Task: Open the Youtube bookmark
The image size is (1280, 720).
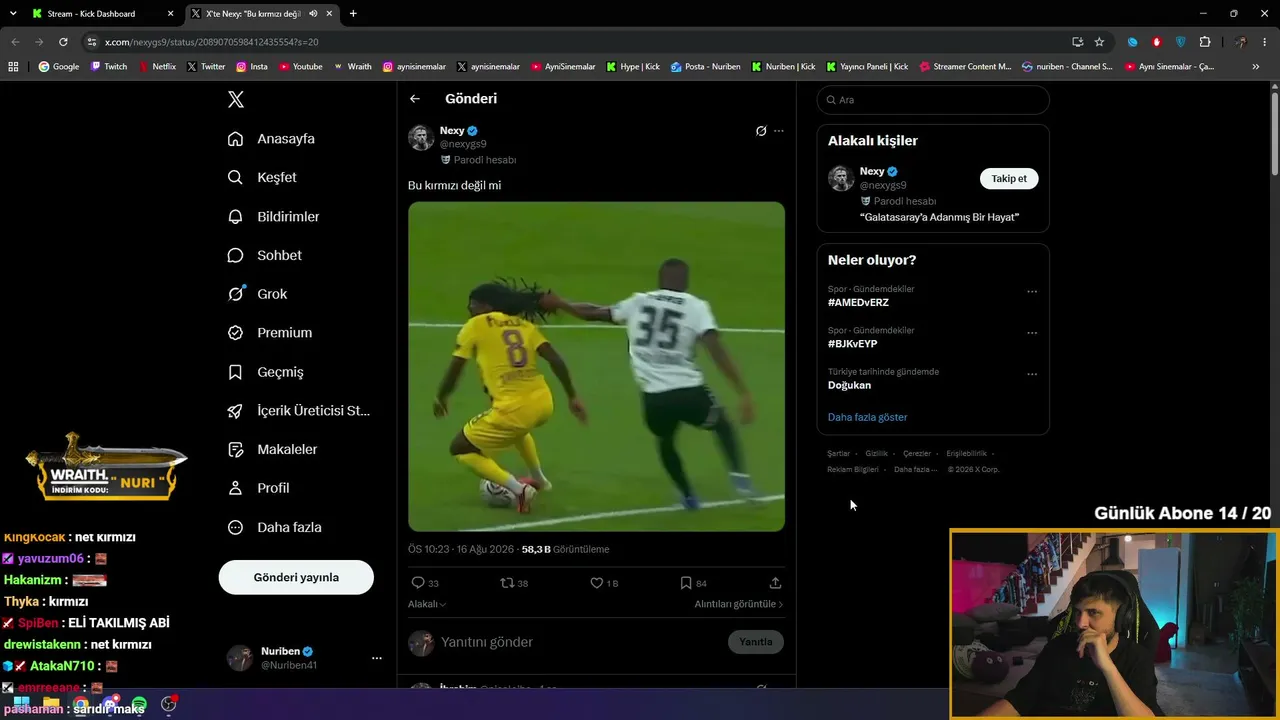Action: [x=301, y=67]
